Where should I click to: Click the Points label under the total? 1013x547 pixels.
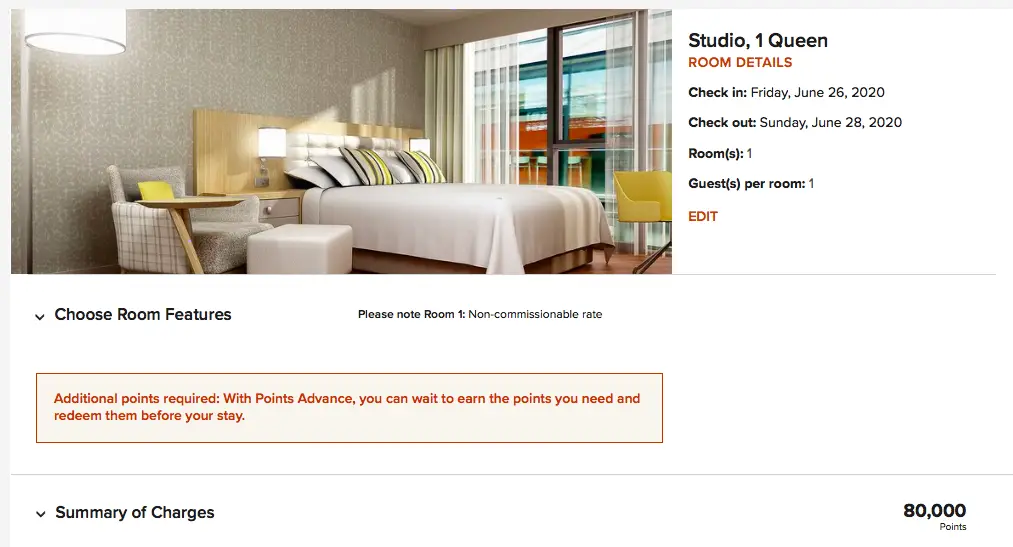pos(953,527)
